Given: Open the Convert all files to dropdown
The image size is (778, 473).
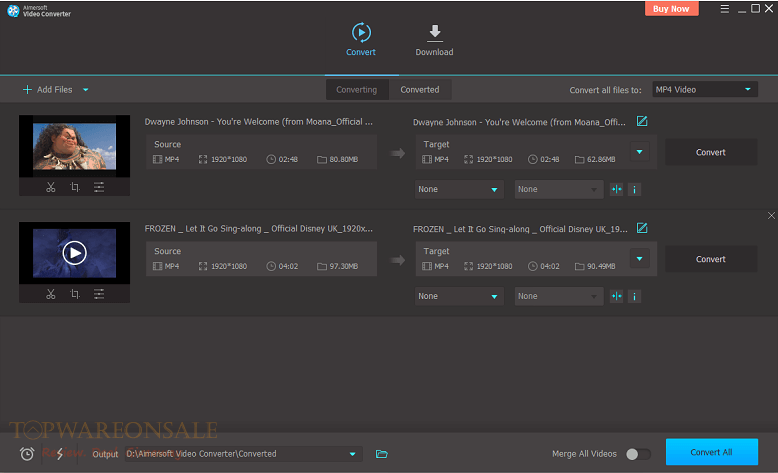Looking at the screenshot, I should (705, 89).
